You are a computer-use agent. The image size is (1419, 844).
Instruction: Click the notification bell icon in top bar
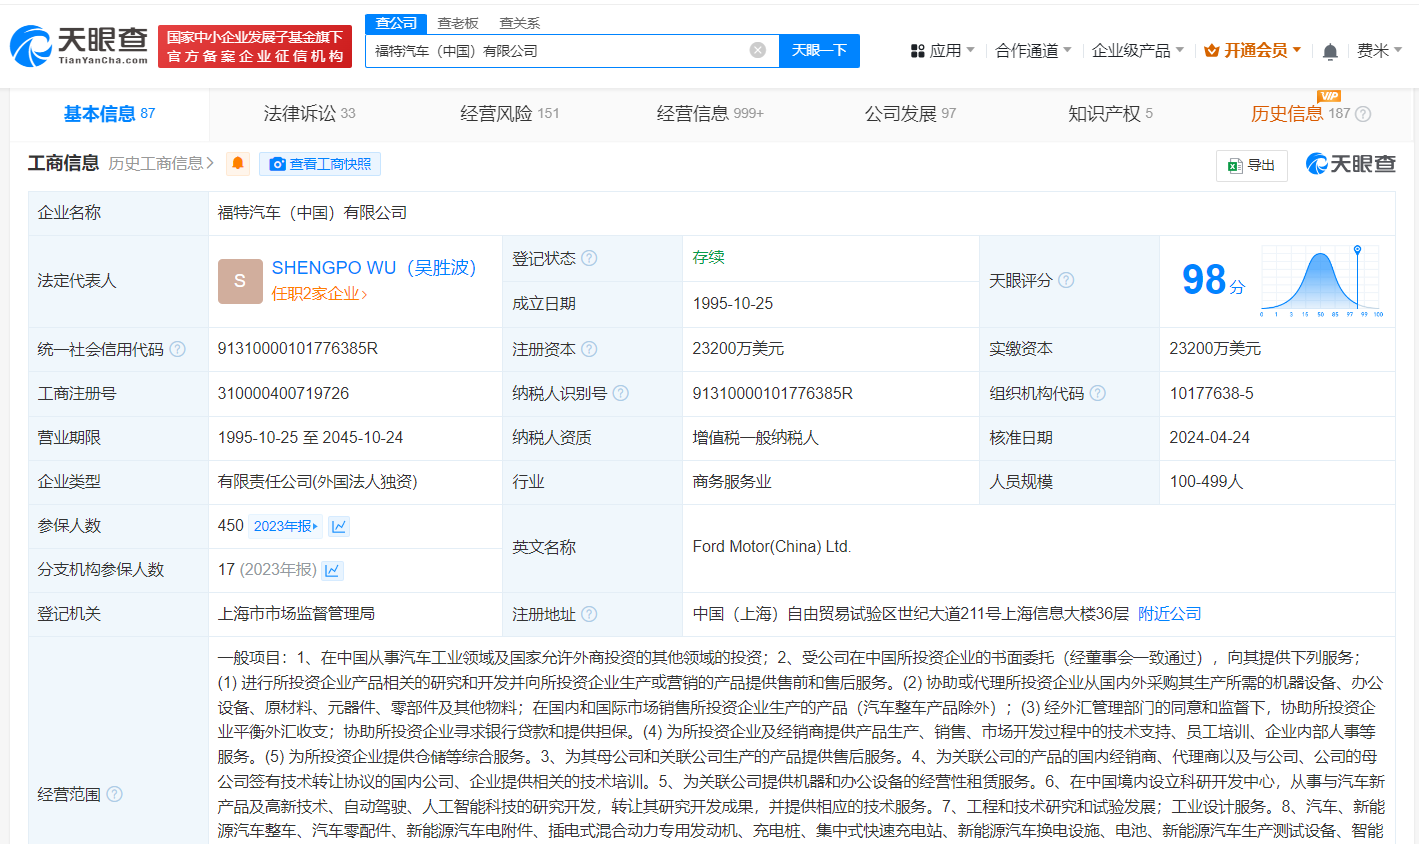tap(1331, 50)
